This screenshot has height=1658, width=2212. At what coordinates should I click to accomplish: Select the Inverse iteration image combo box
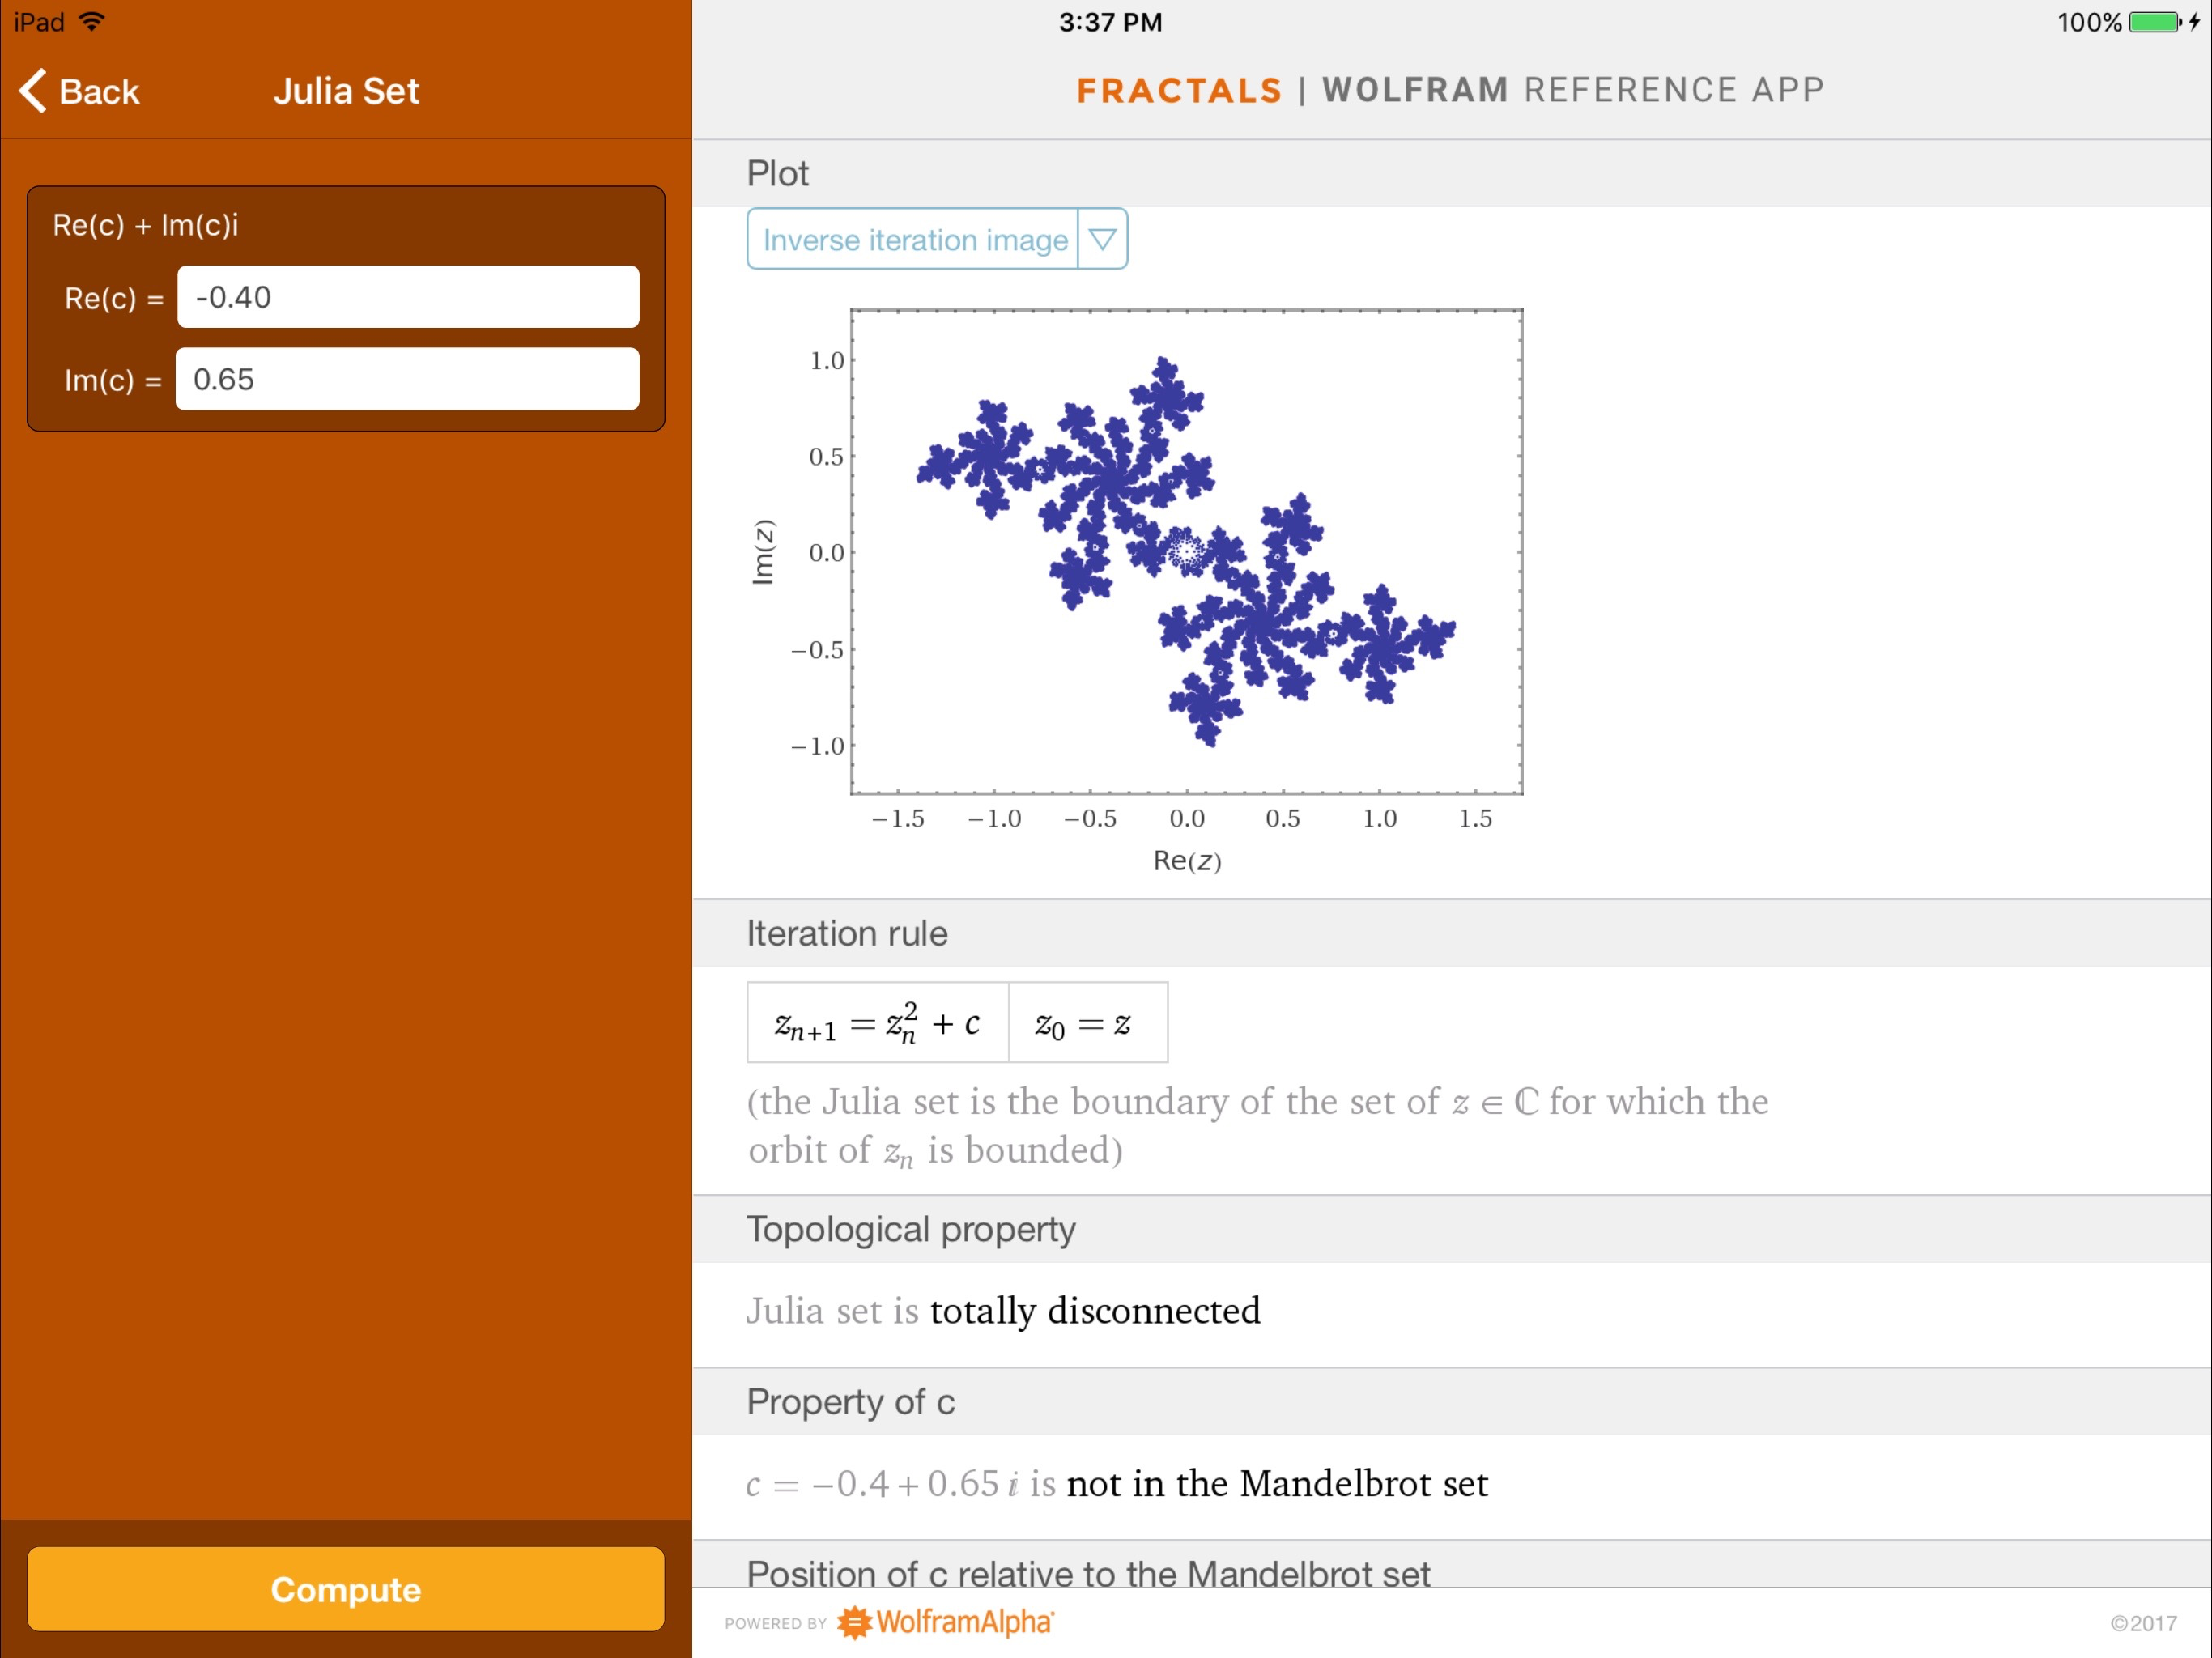pos(914,239)
